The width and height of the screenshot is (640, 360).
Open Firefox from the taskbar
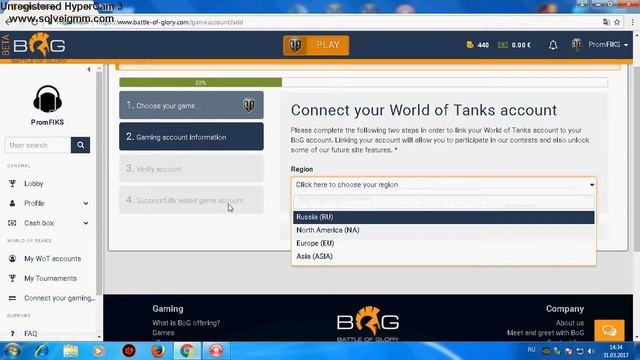pyautogui.click(x=158, y=351)
